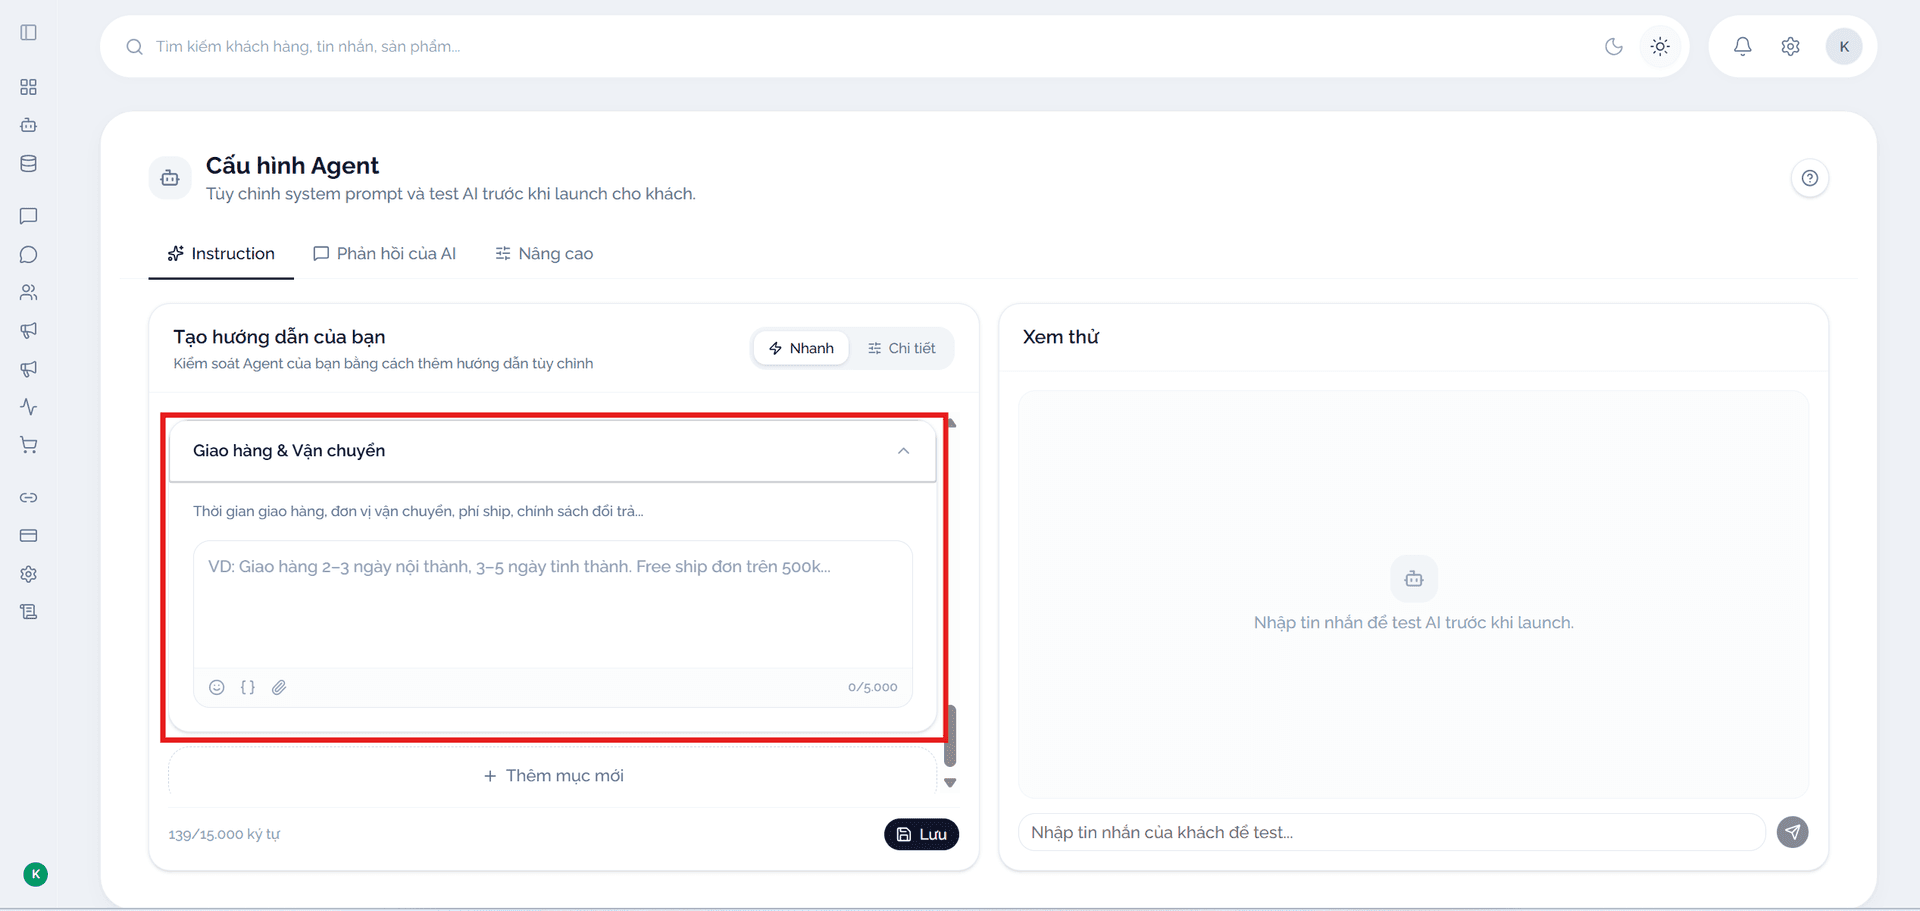Click the instruction list scrollbar thumb
This screenshot has width=1920, height=911.
950,736
